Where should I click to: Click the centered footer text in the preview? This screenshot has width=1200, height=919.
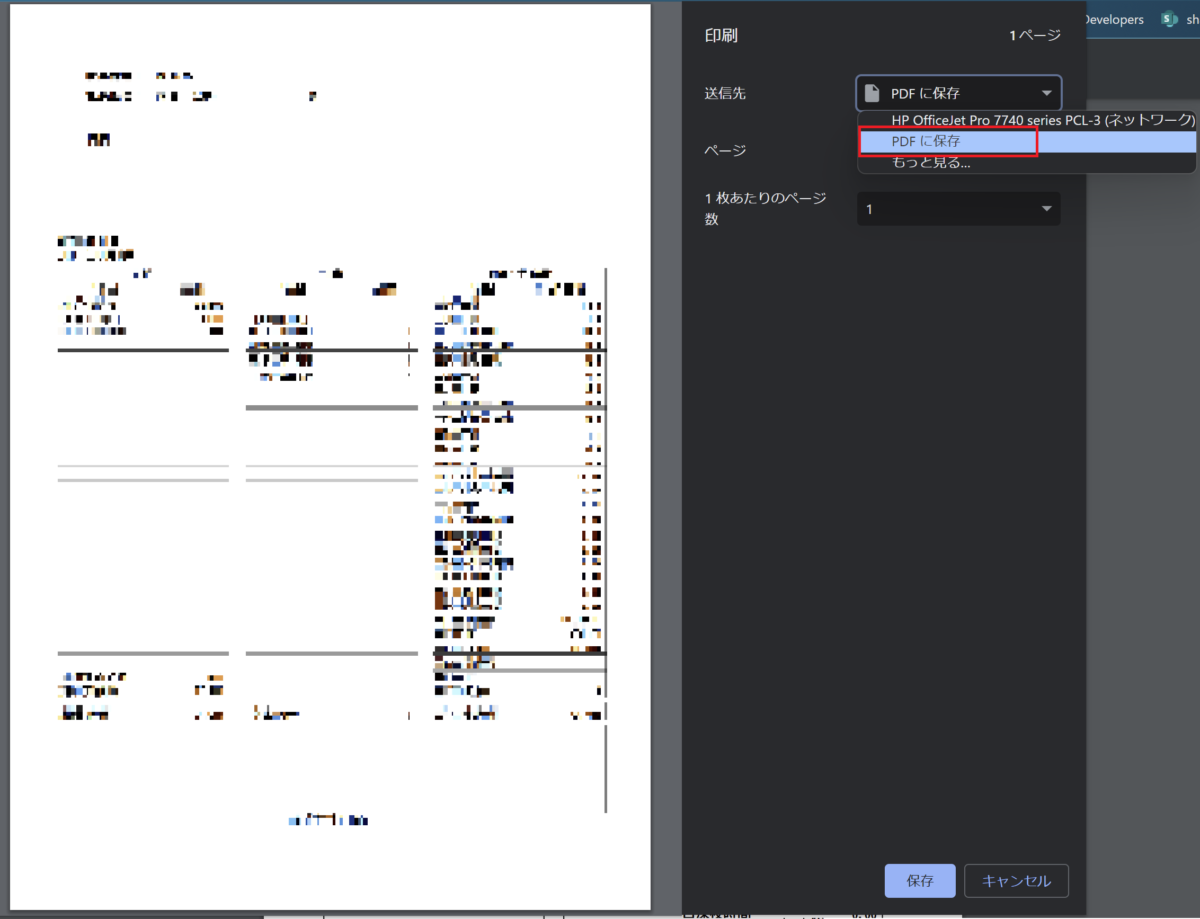pos(329,820)
